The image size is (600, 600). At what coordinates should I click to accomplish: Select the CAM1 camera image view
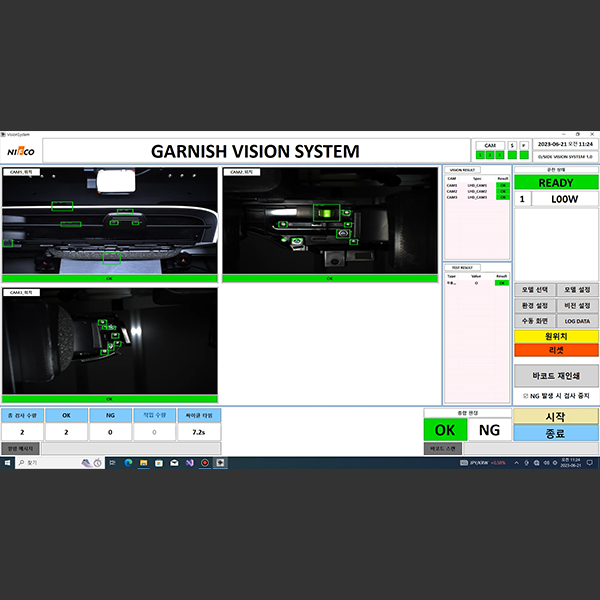click(110, 223)
